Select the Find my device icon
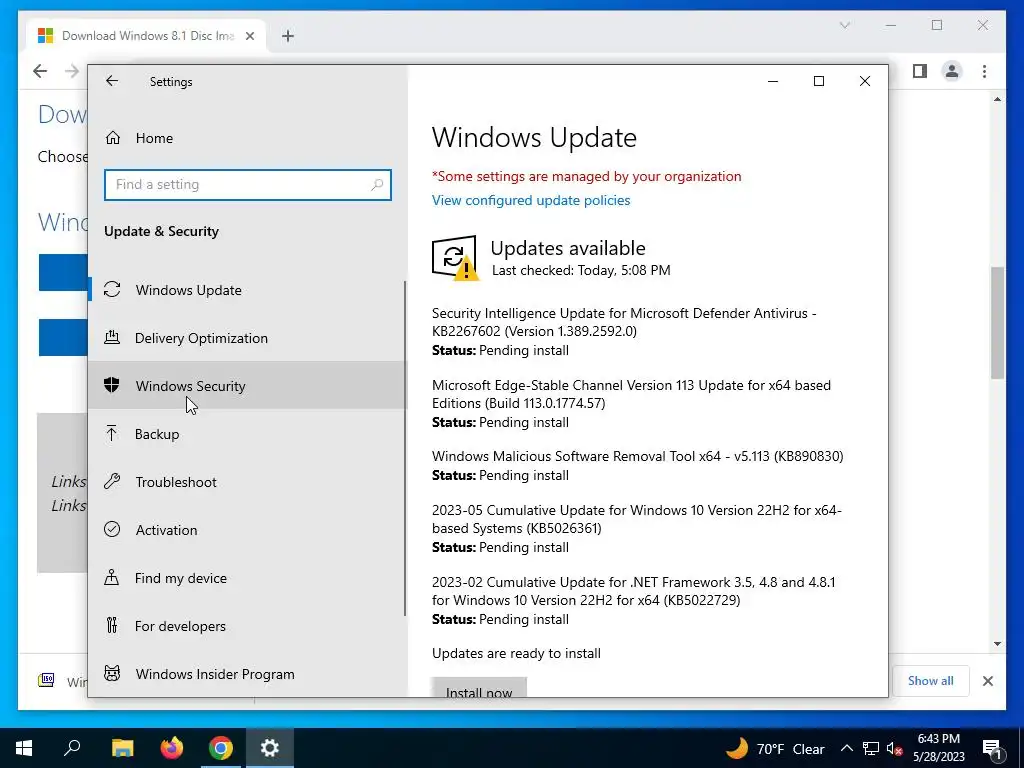Screen dimensions: 1024x768 point(112,577)
